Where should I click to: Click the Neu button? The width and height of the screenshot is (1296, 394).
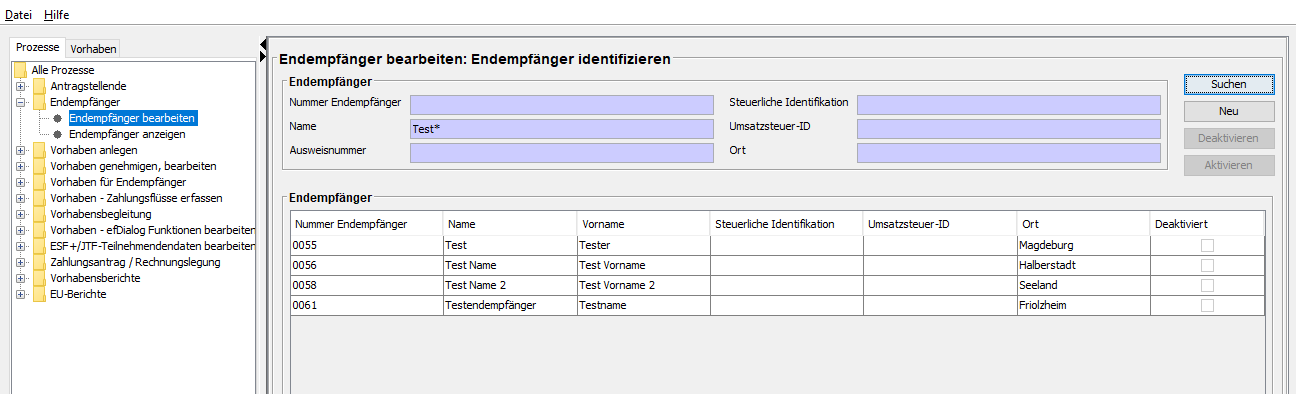[x=1229, y=111]
